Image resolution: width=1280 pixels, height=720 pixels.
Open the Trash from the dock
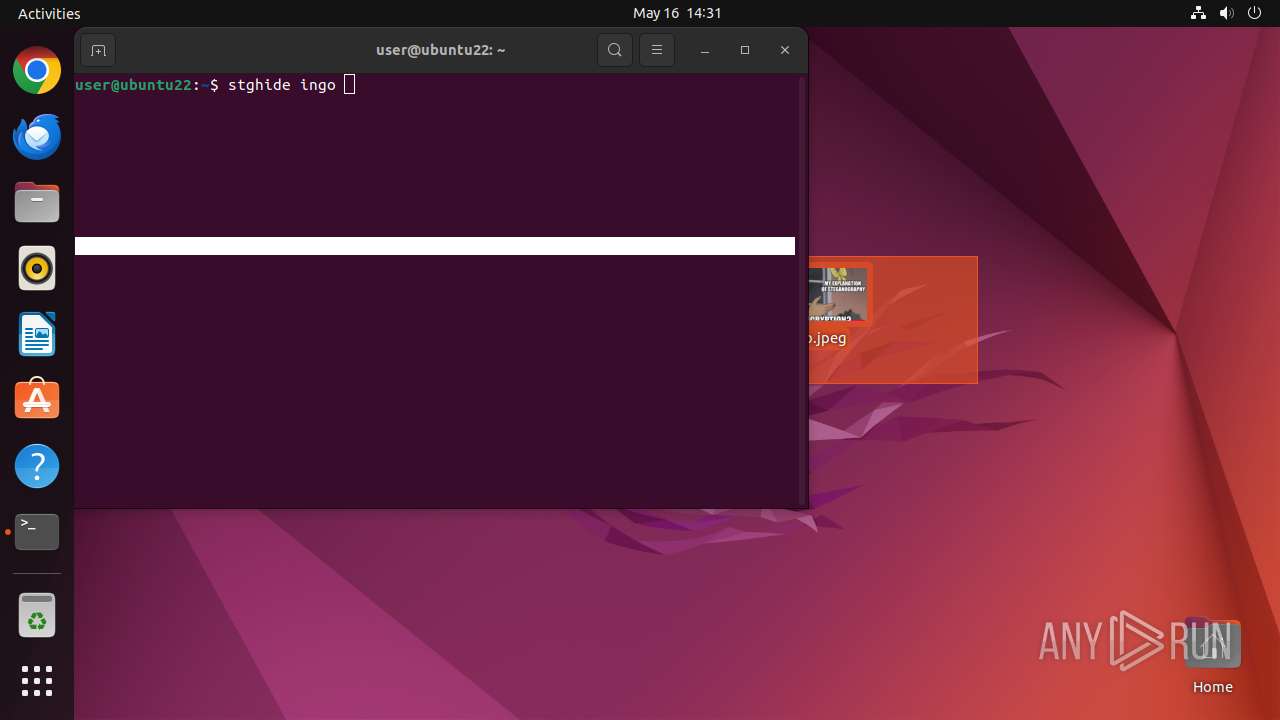click(x=37, y=615)
